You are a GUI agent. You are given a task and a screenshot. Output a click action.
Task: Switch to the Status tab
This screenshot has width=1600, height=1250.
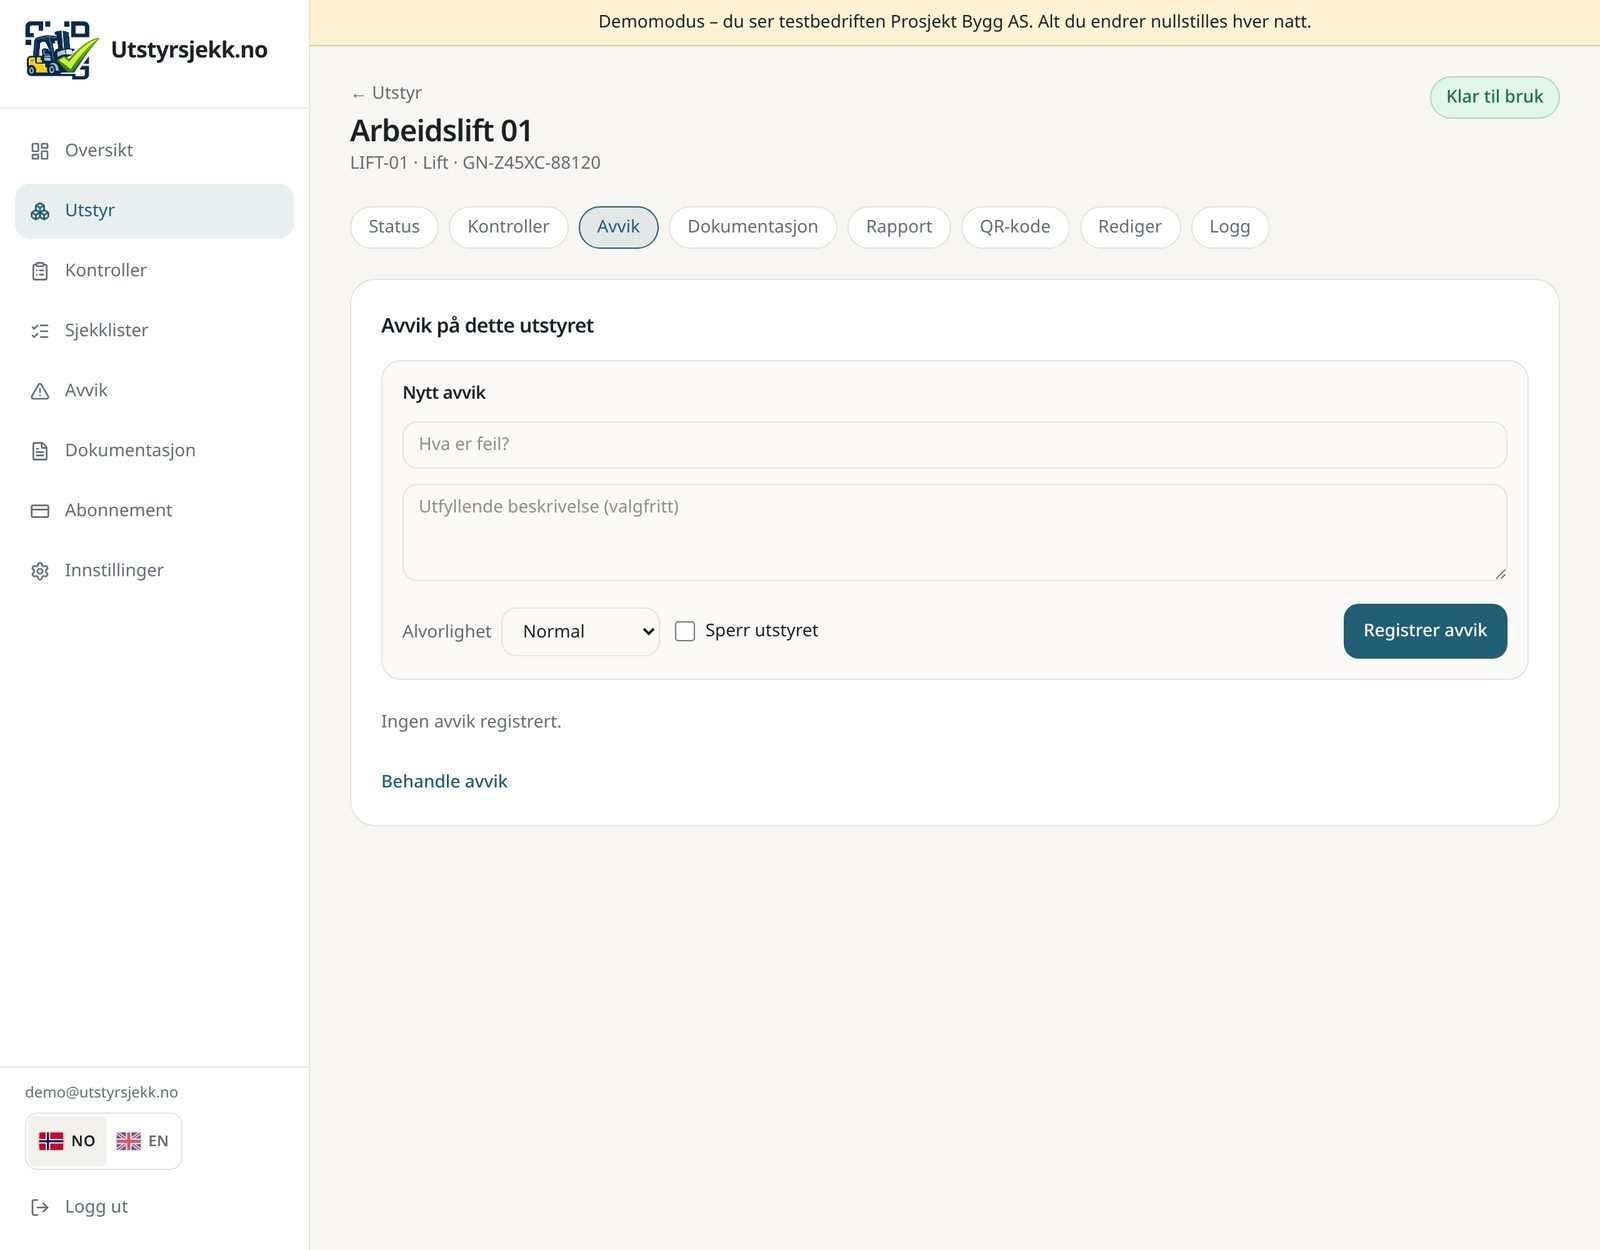click(x=394, y=227)
